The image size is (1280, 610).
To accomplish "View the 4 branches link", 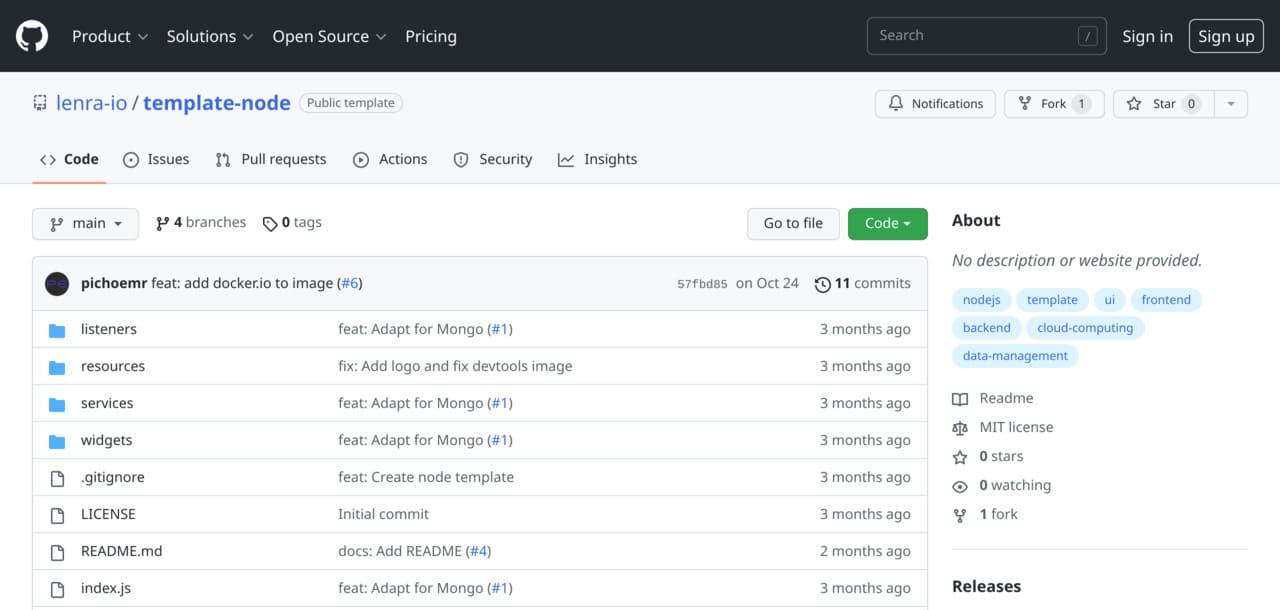I will point(201,223).
